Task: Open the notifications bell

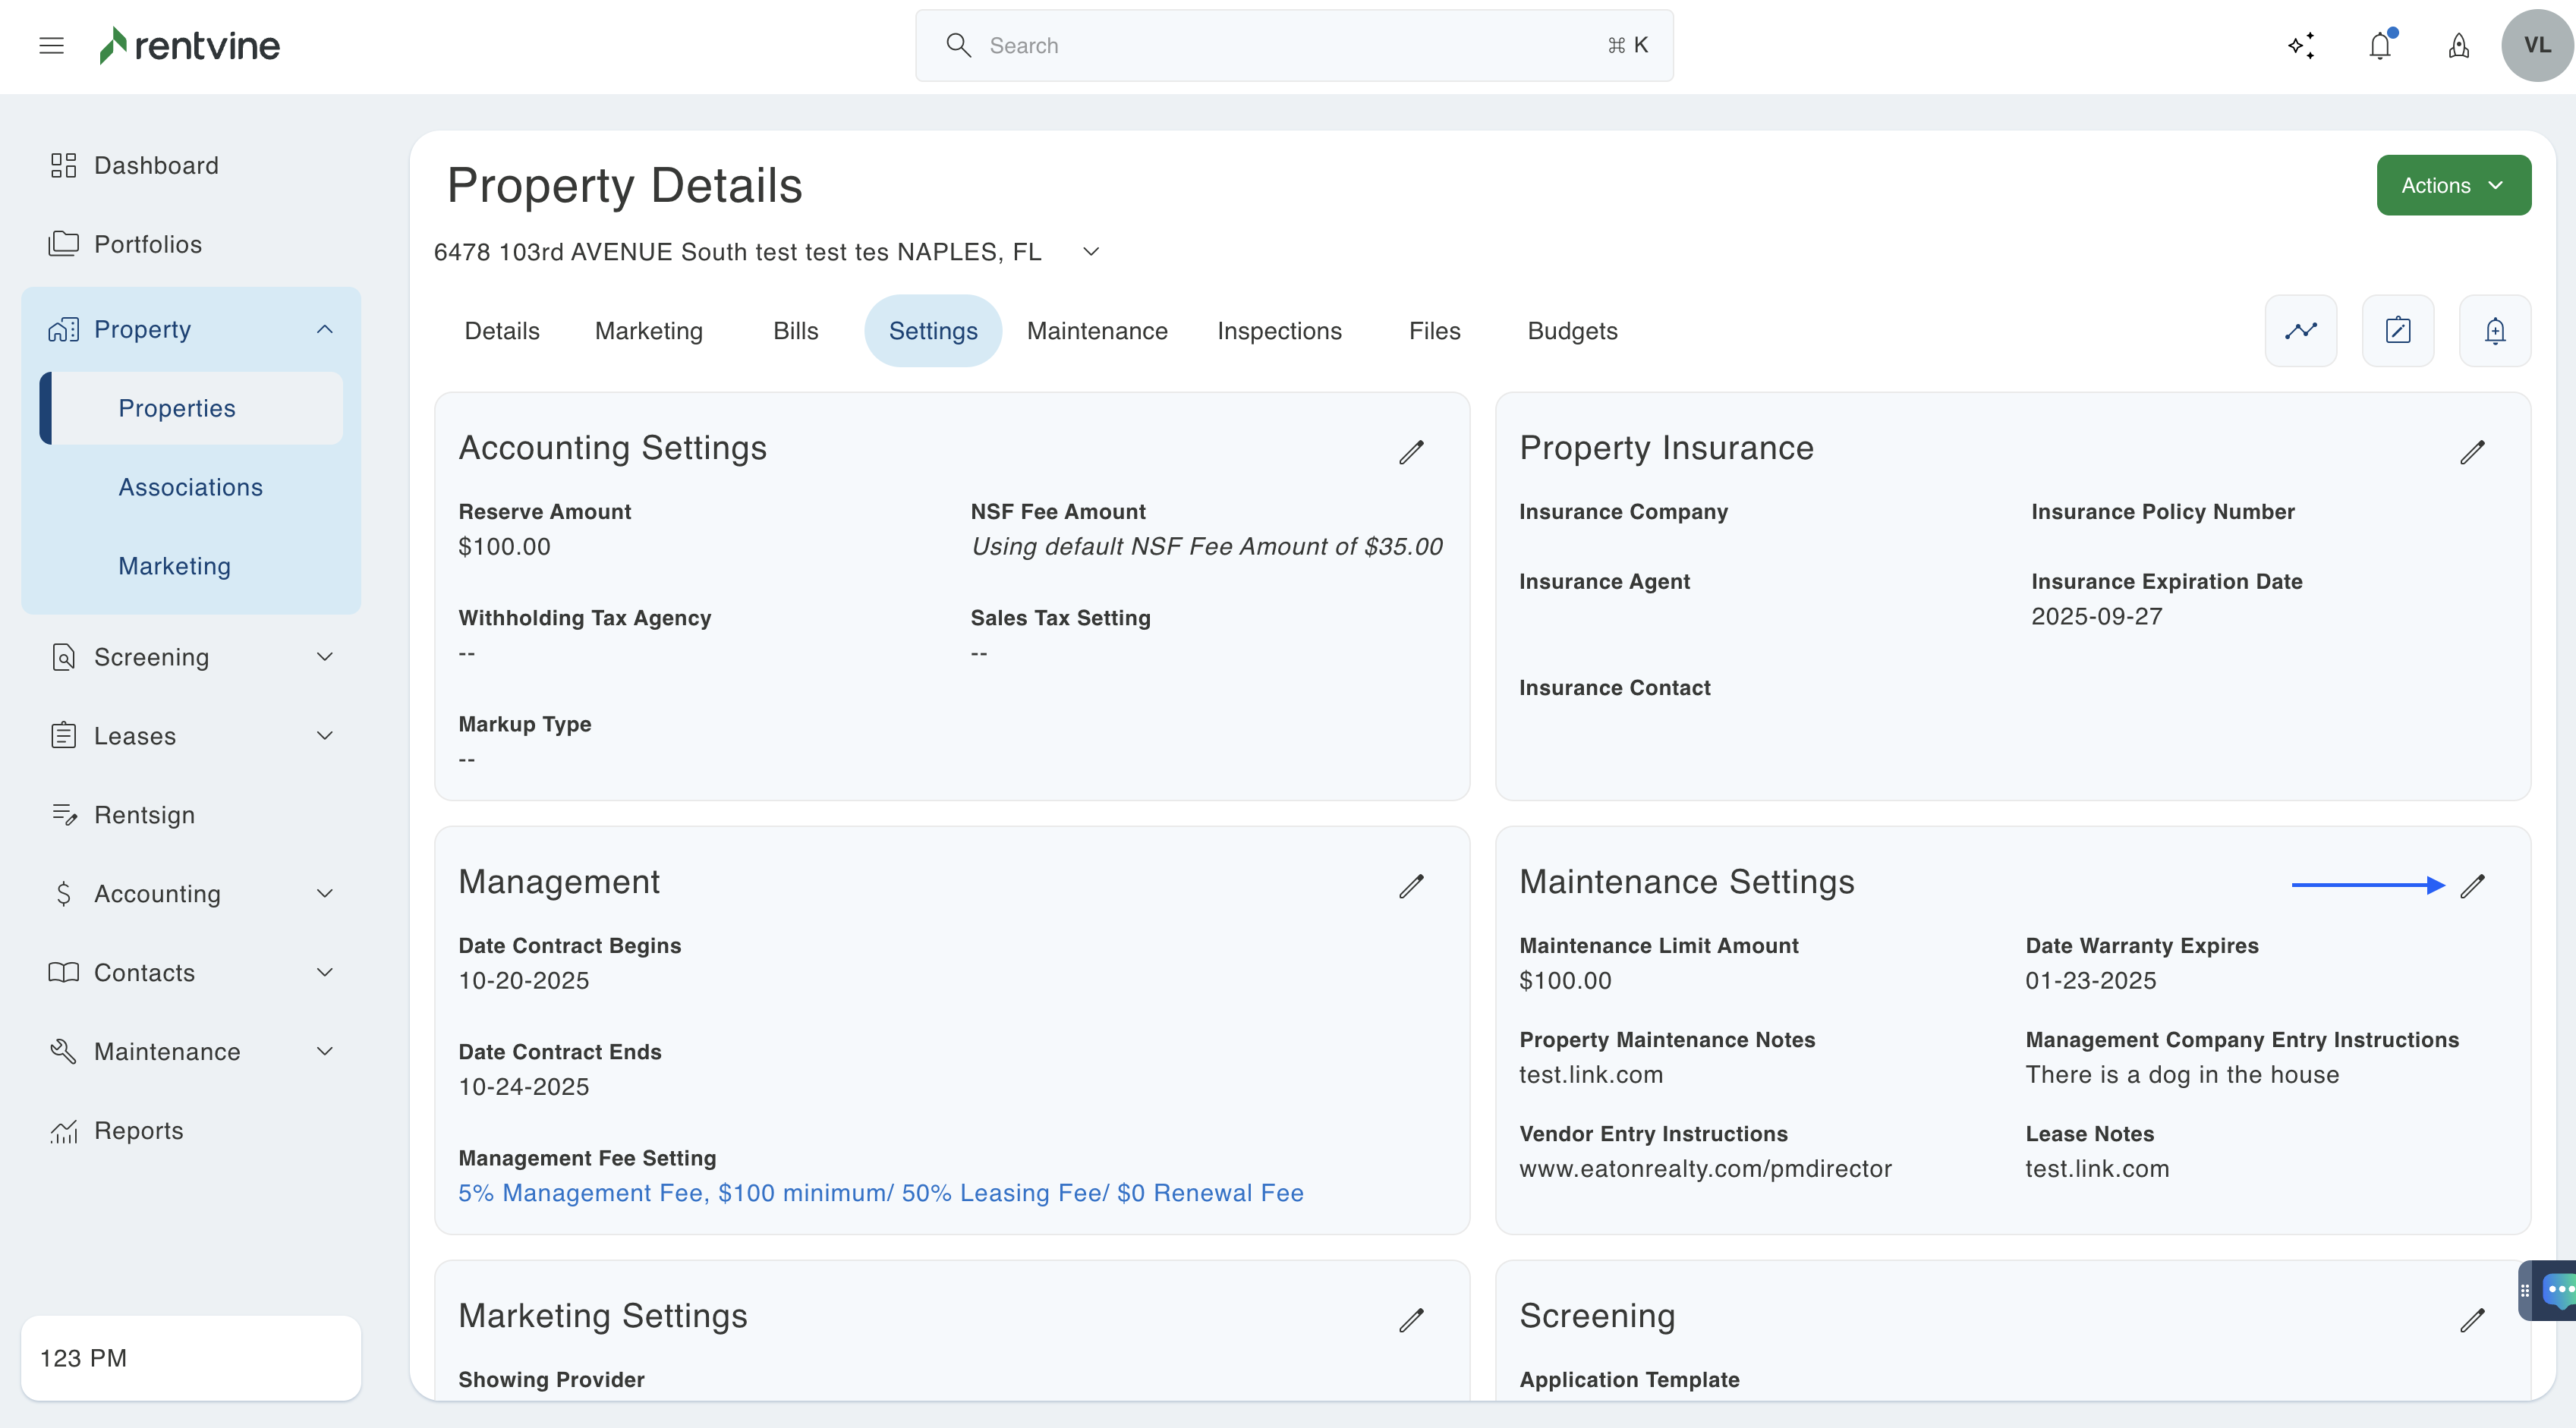Action: pos(2380,45)
